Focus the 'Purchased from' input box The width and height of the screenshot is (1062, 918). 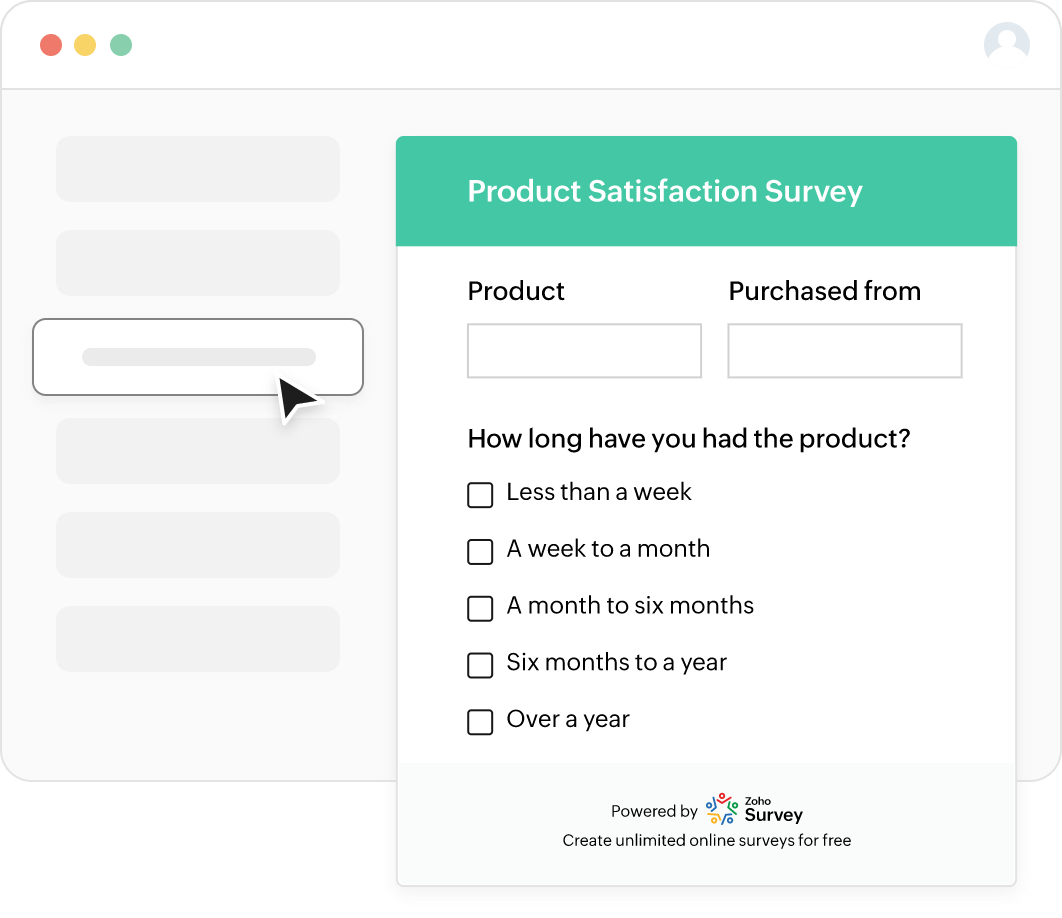[x=844, y=351]
